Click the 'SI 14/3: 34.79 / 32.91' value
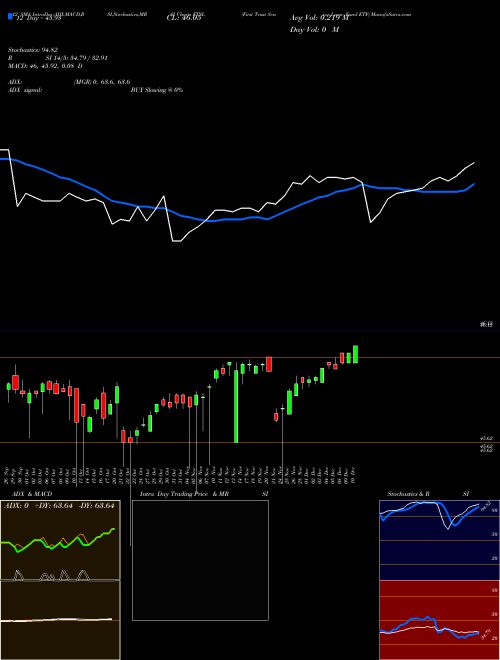This screenshot has width=500, height=660. tap(77, 58)
